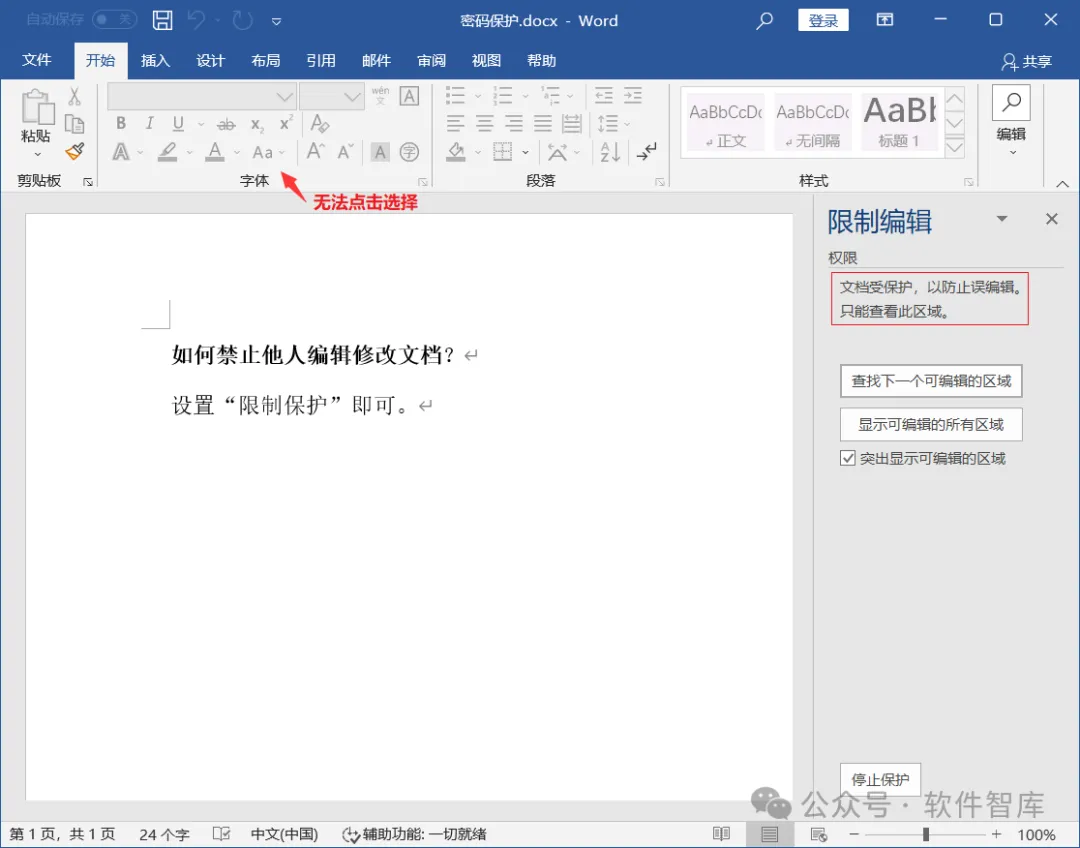Viewport: 1080px width, 848px height.
Task: Click the Enclosed Characters 字 icon
Action: (409, 152)
